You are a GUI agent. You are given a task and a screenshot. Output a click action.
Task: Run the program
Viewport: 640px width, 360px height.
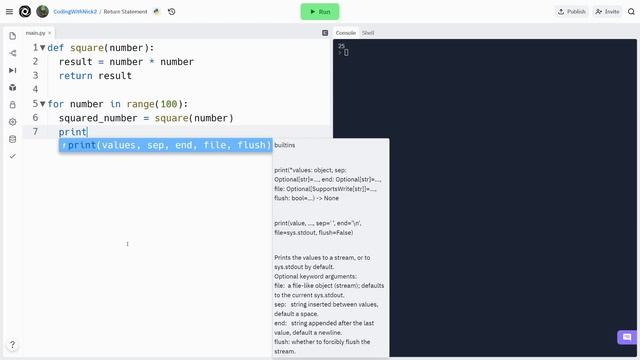[x=320, y=11]
